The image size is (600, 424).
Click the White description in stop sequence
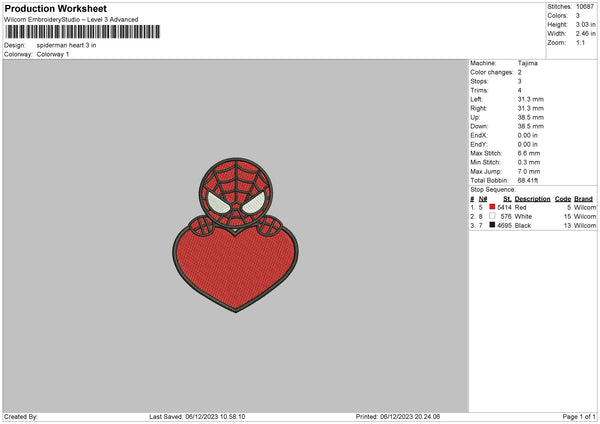tap(523, 217)
